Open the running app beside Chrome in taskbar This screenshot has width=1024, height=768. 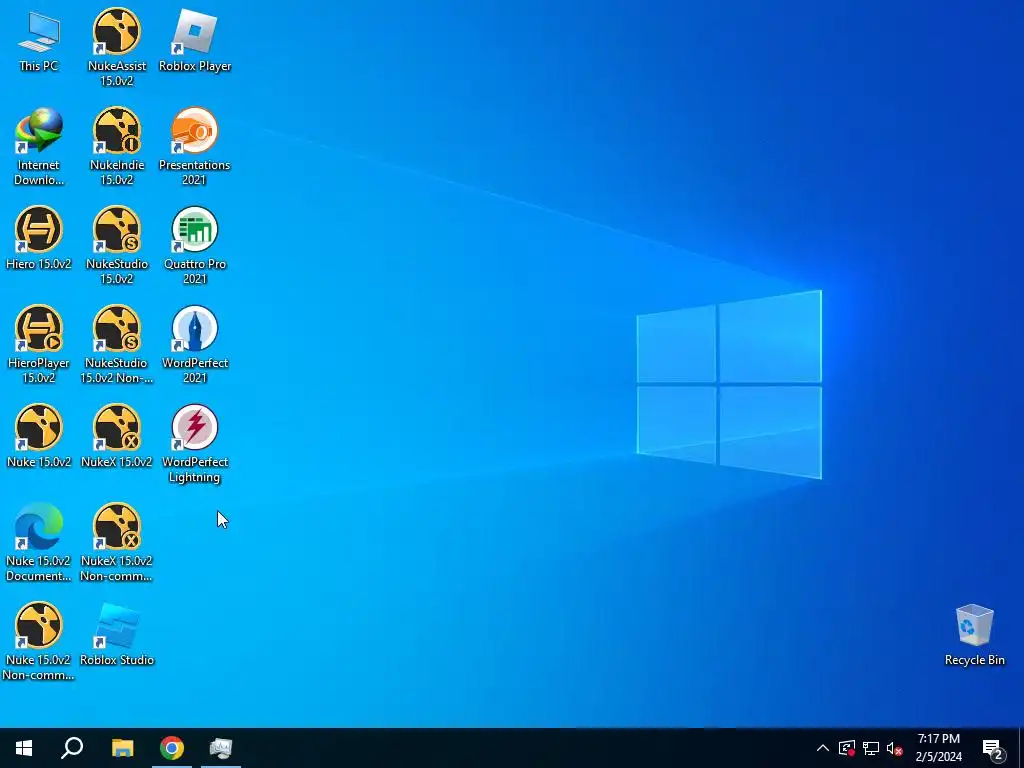coord(221,748)
